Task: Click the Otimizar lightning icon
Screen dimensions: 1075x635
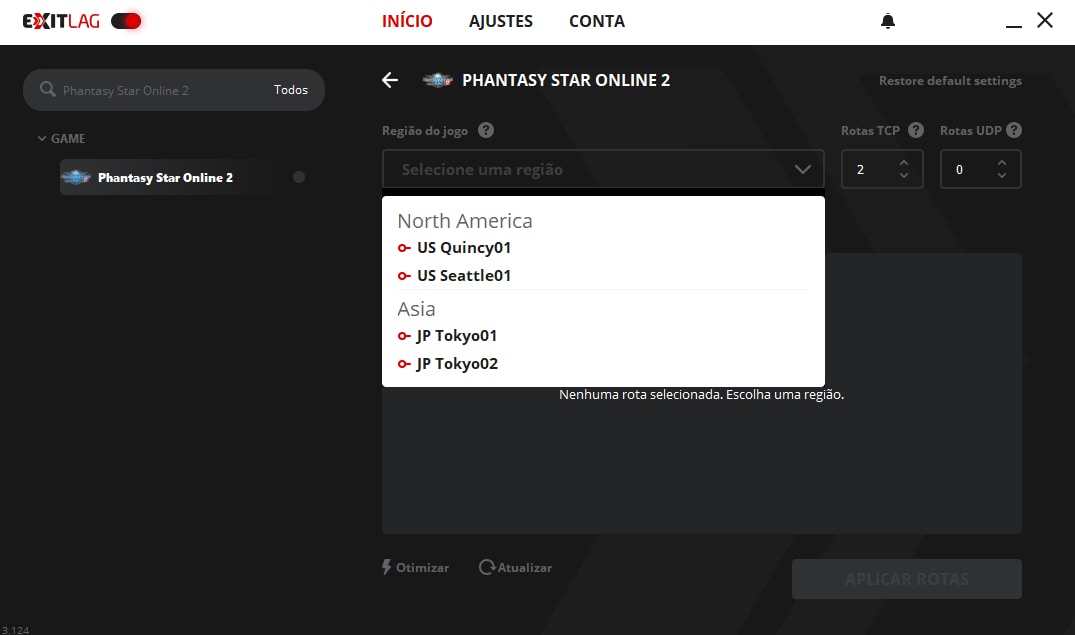Action: [x=387, y=567]
